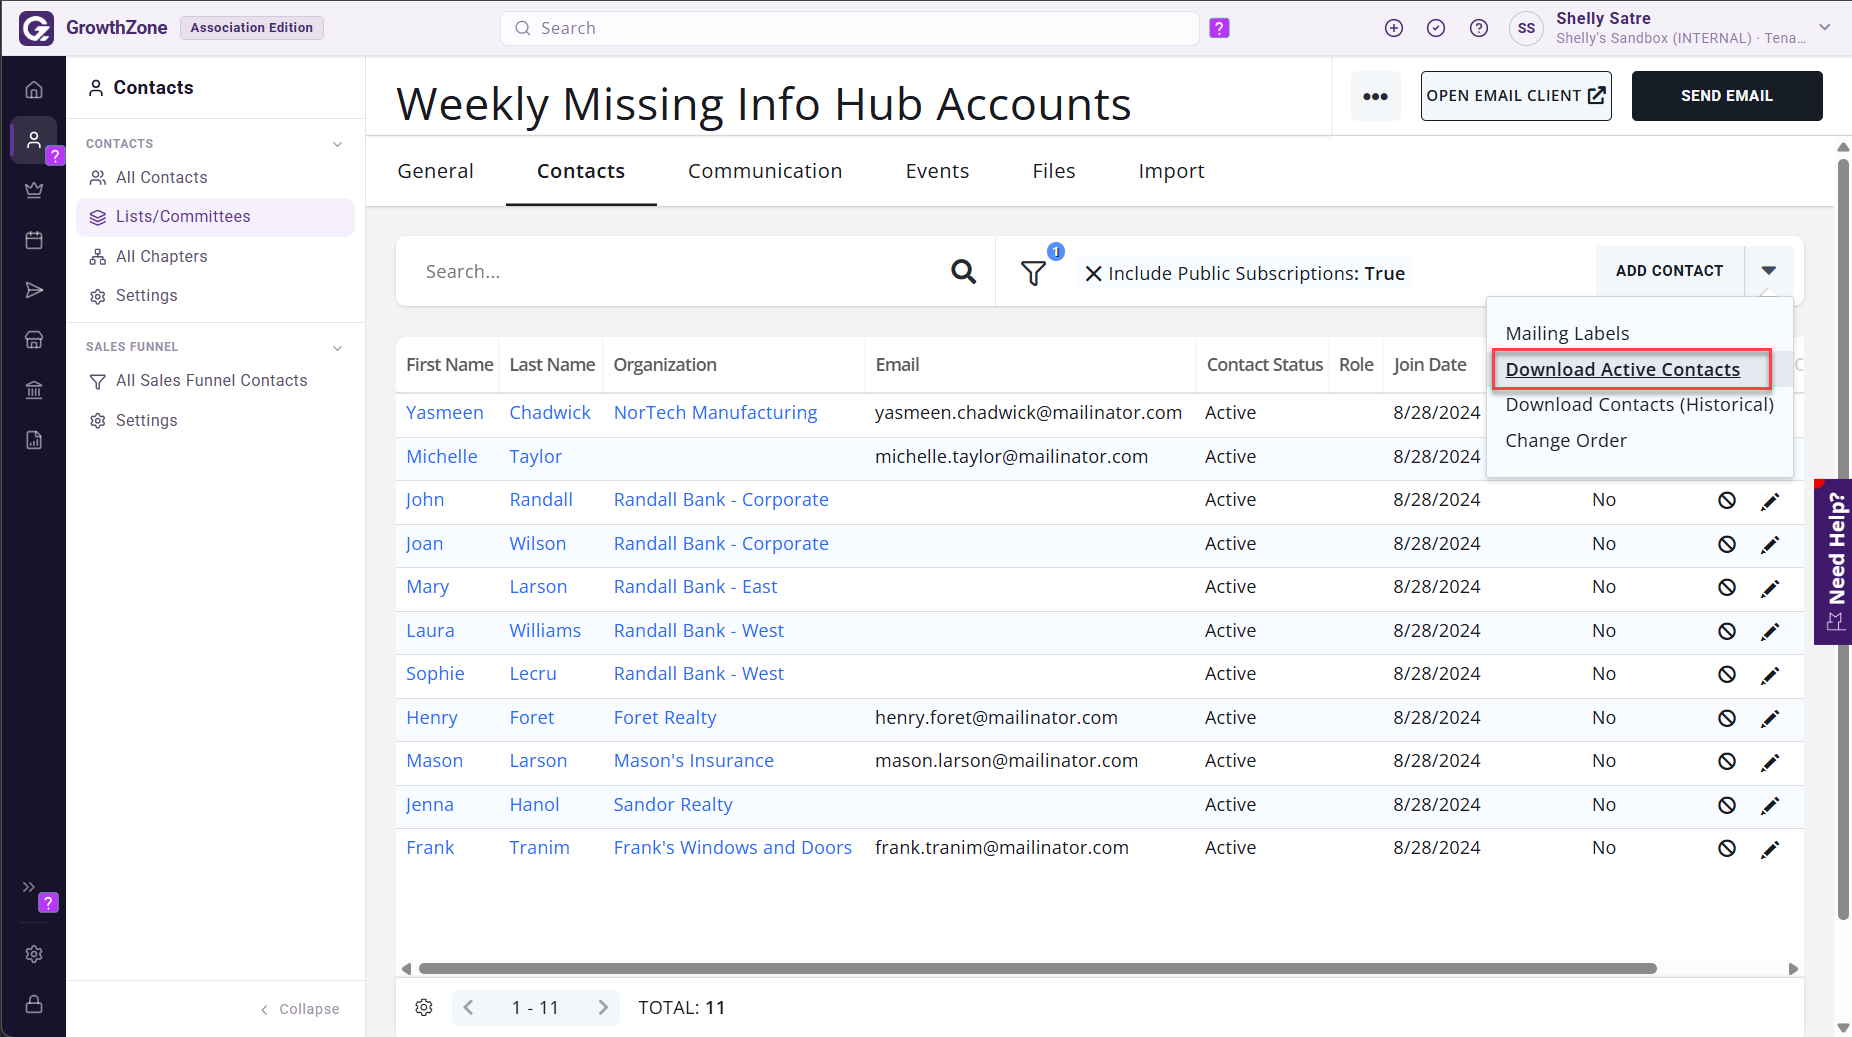The image size is (1852, 1037).
Task: Click the quick add plus circle icon
Action: click(x=1394, y=28)
